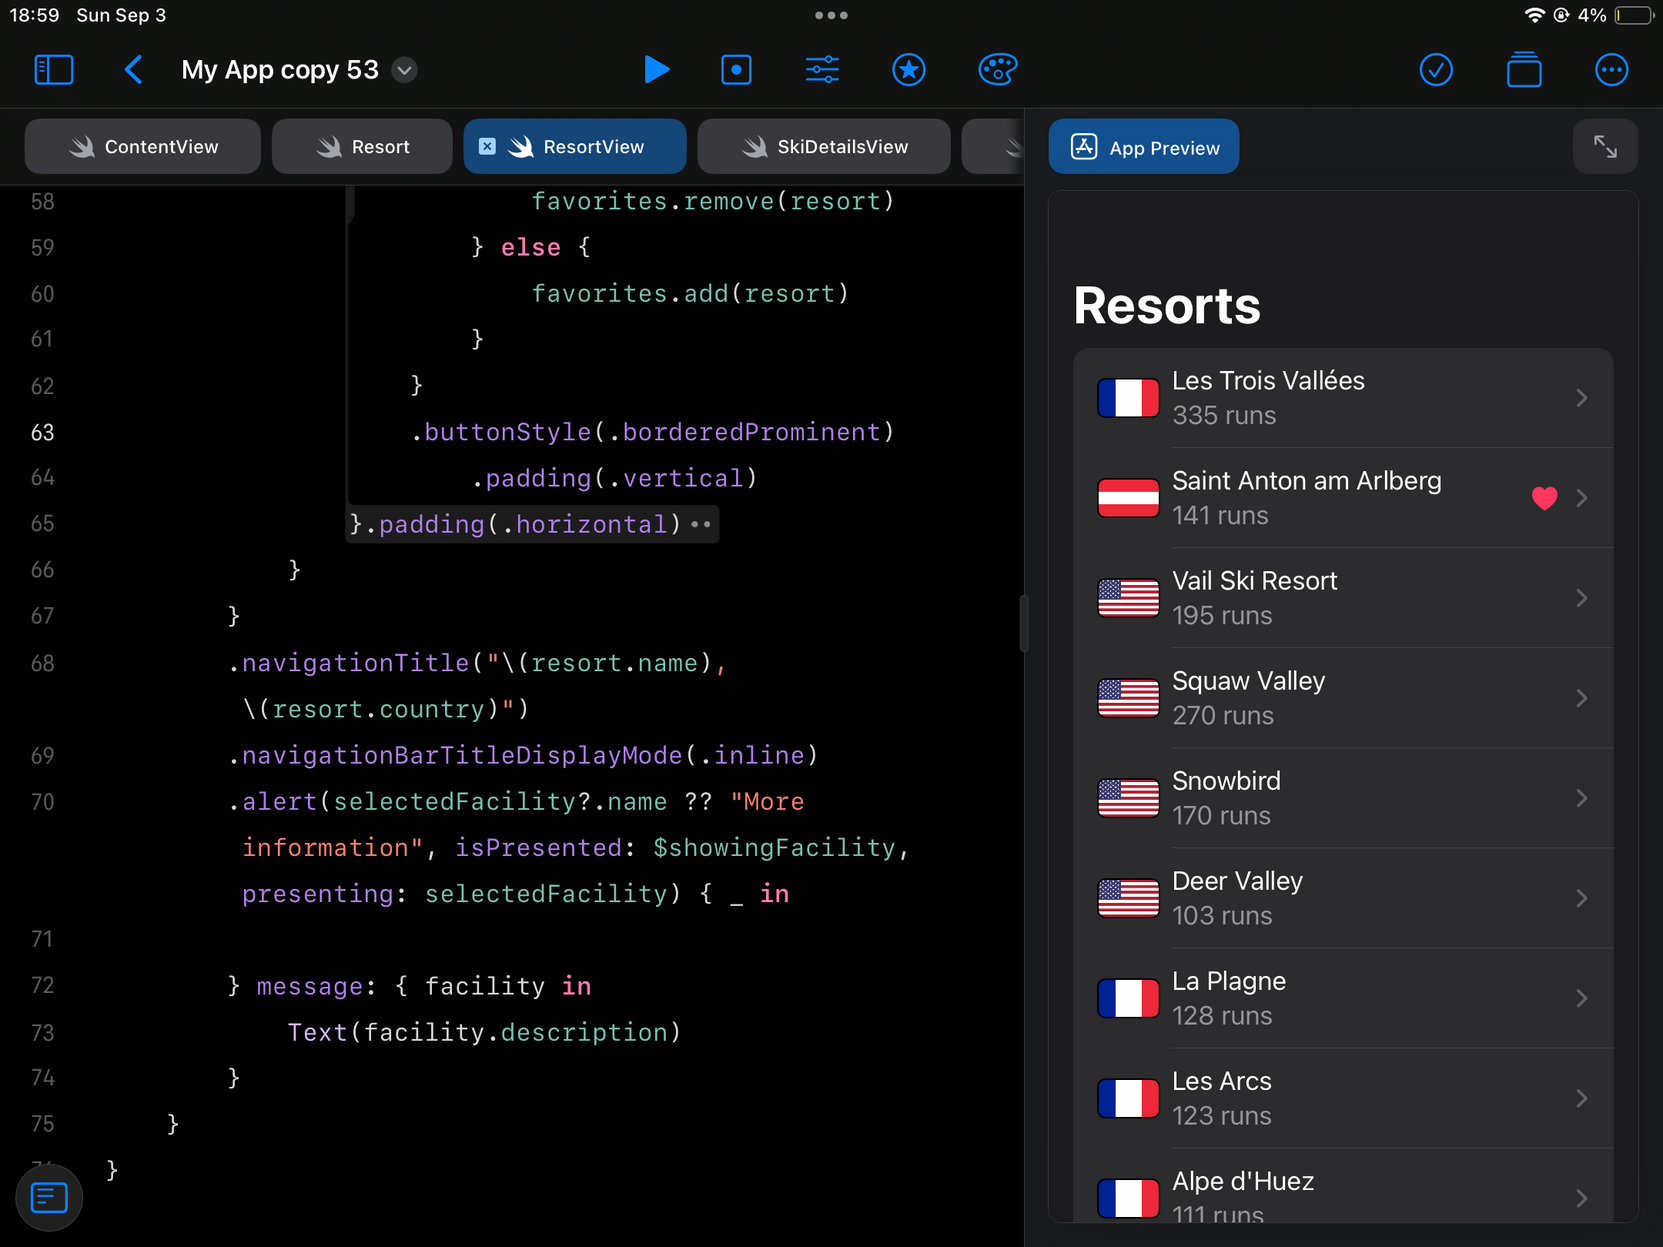The image size is (1663, 1247).
Task: Open Deer Valley disclosure chevron
Action: [1582, 898]
